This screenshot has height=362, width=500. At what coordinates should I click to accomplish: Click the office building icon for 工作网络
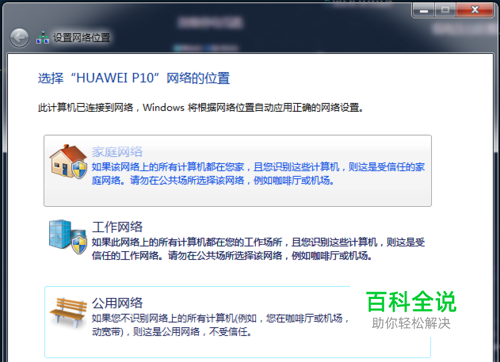point(68,236)
